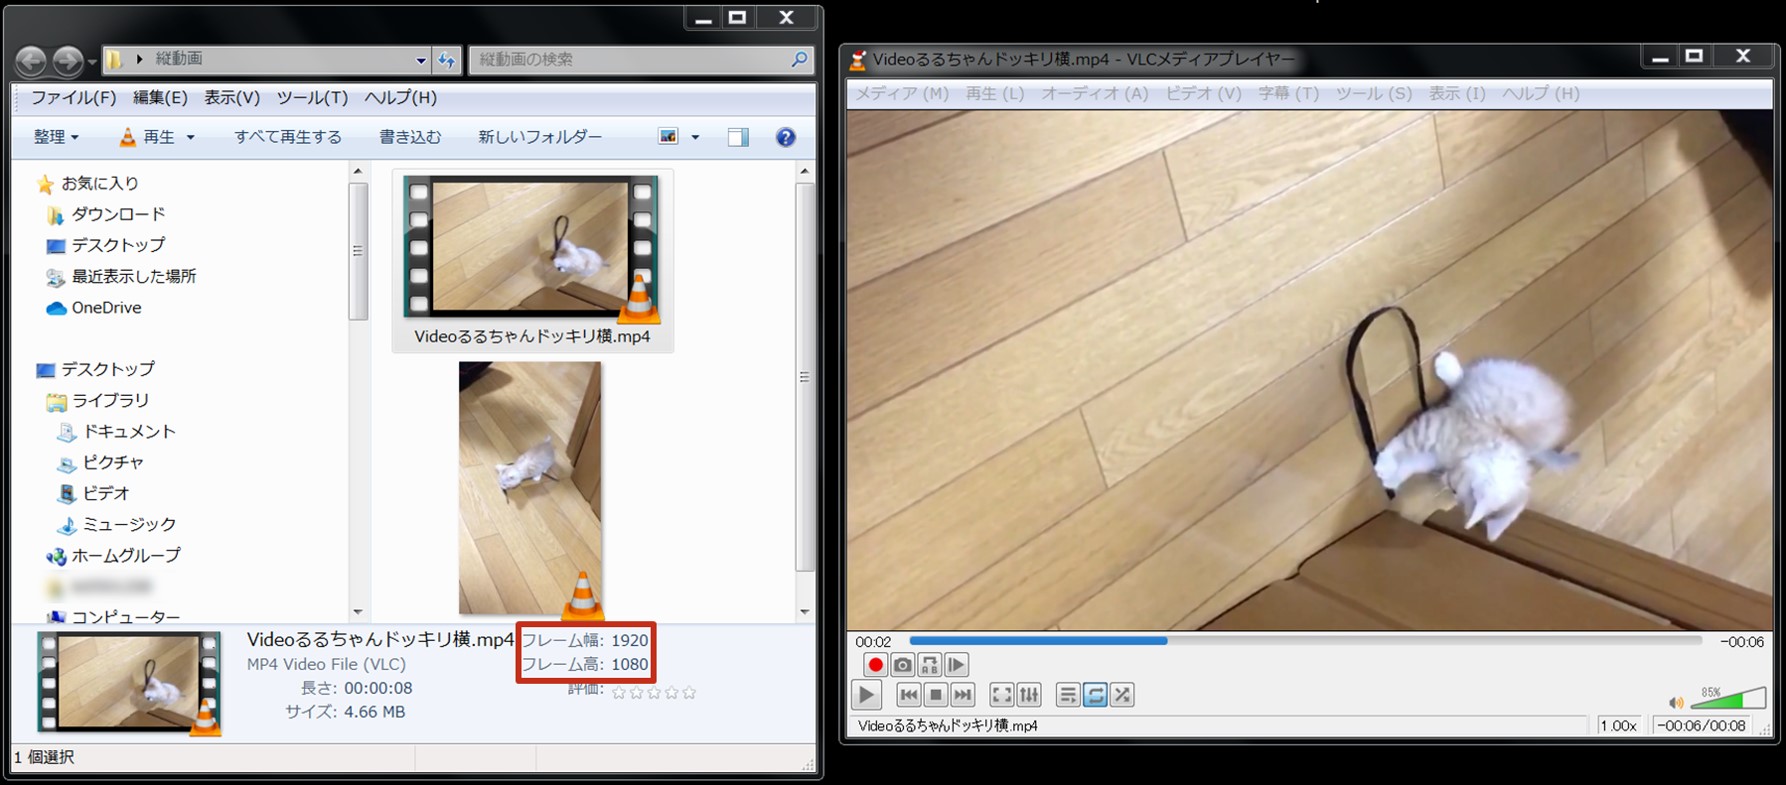Screen dimensions: 1786x785
Task: Select 最近表示した場所 in navigation pane
Action: pyautogui.click(x=121, y=277)
